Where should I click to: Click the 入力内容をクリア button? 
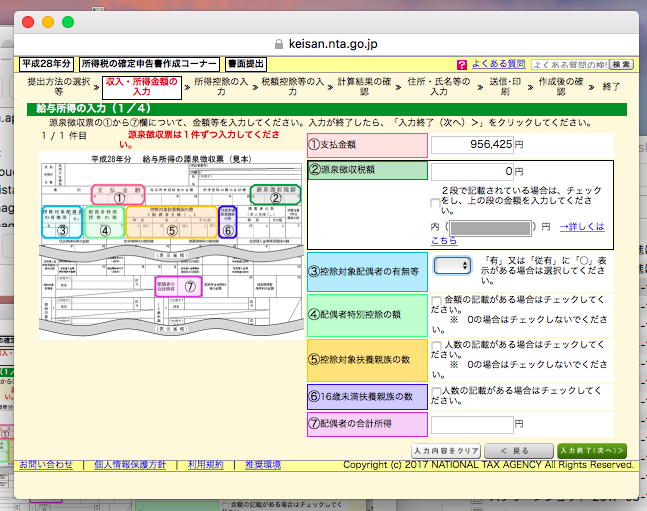tap(446, 451)
